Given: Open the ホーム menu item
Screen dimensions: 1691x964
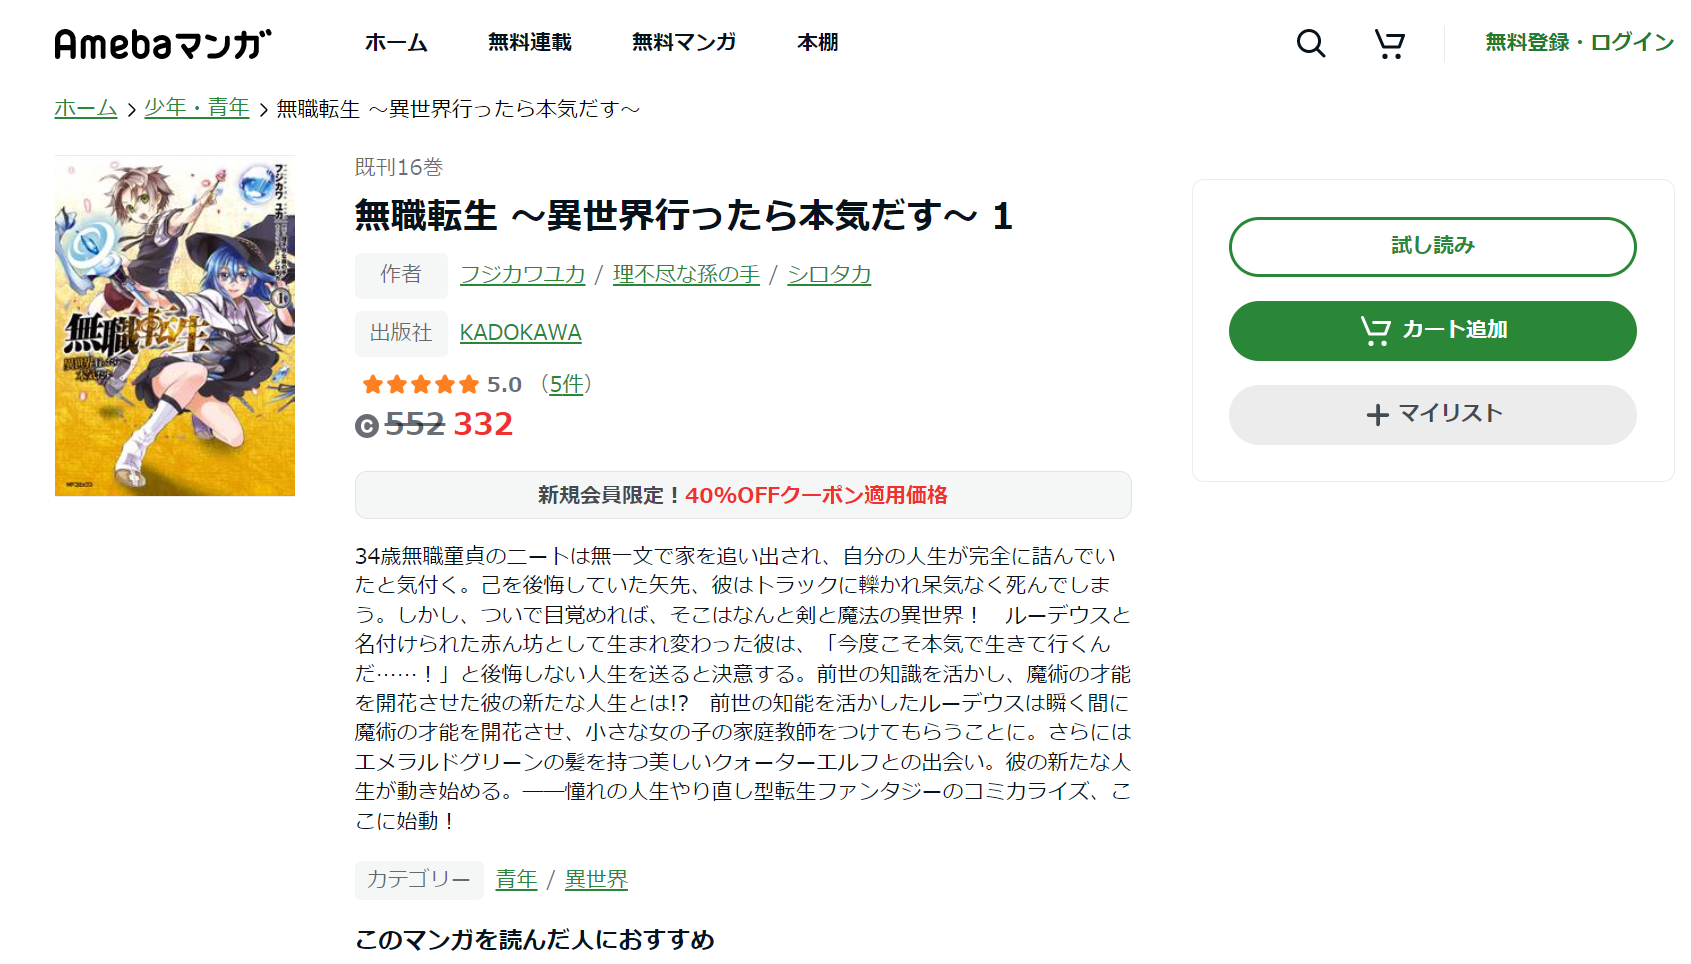Looking at the screenshot, I should tap(396, 42).
